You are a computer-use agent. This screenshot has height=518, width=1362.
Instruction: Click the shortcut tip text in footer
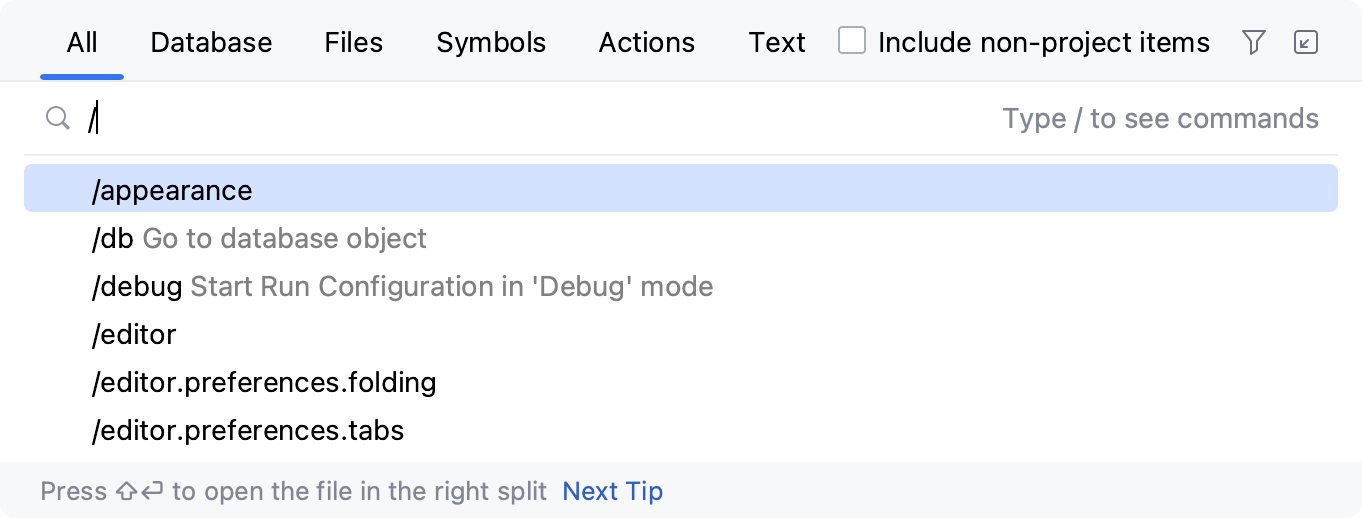[293, 491]
